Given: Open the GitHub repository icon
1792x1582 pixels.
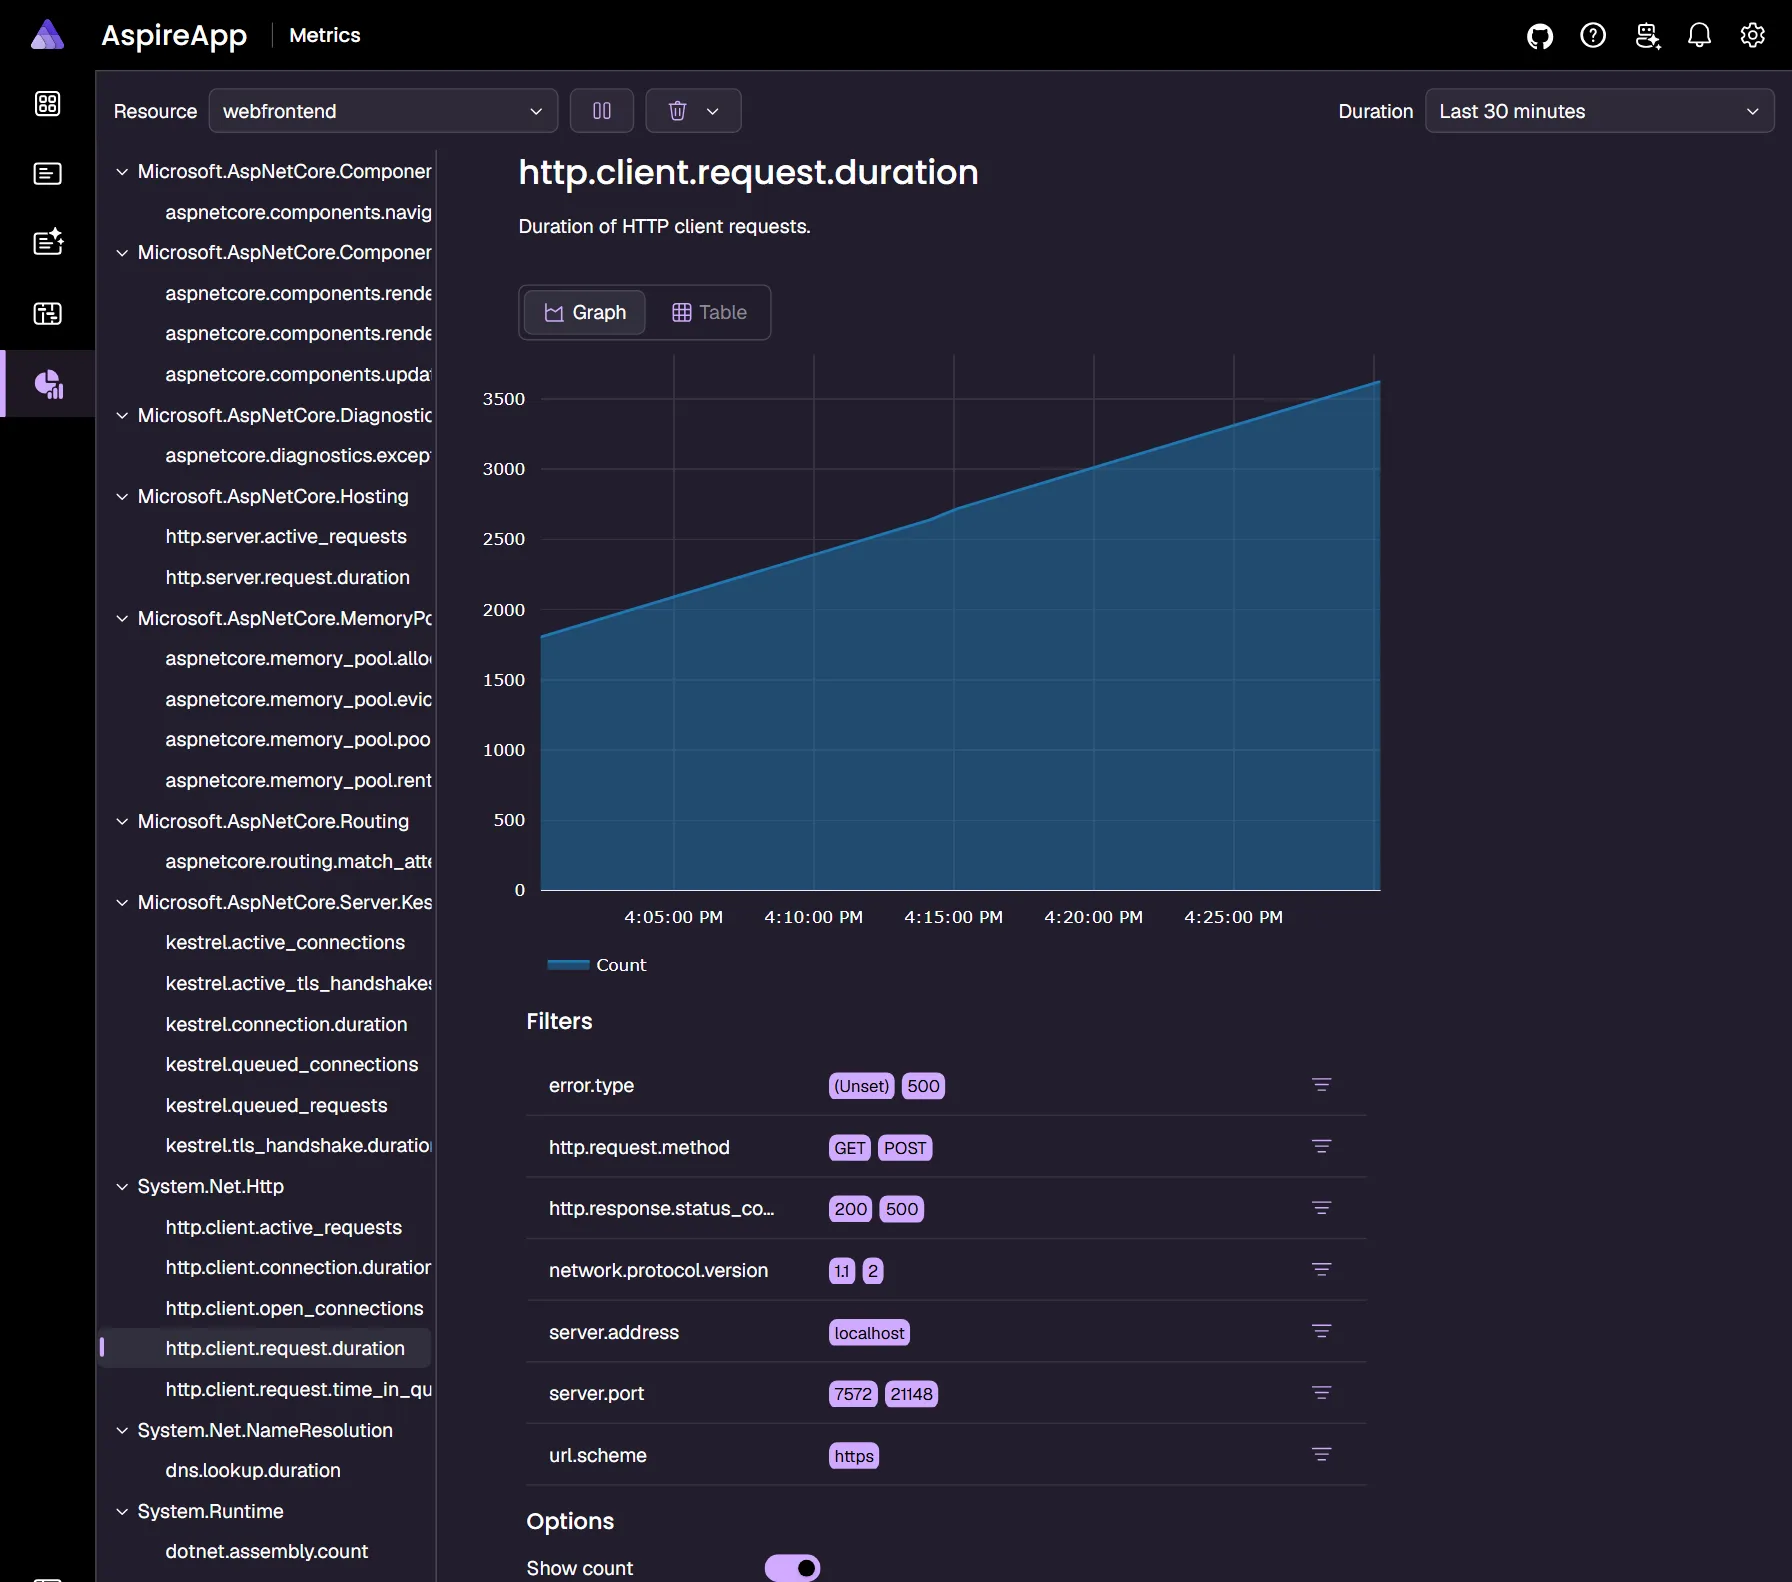Looking at the screenshot, I should tap(1540, 36).
